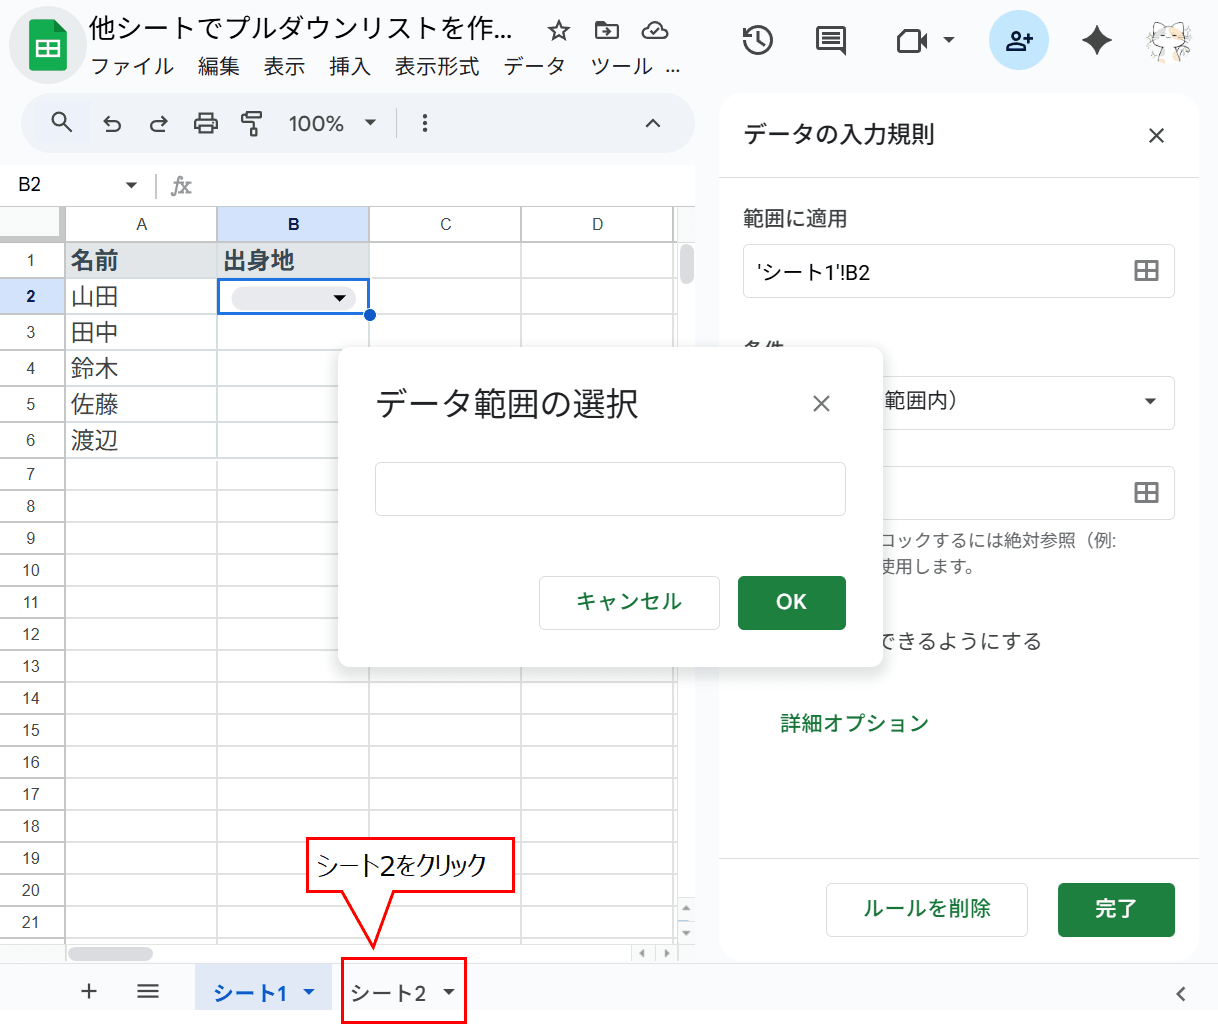Confirm with the OK button
The image size is (1218, 1024).
coord(791,602)
